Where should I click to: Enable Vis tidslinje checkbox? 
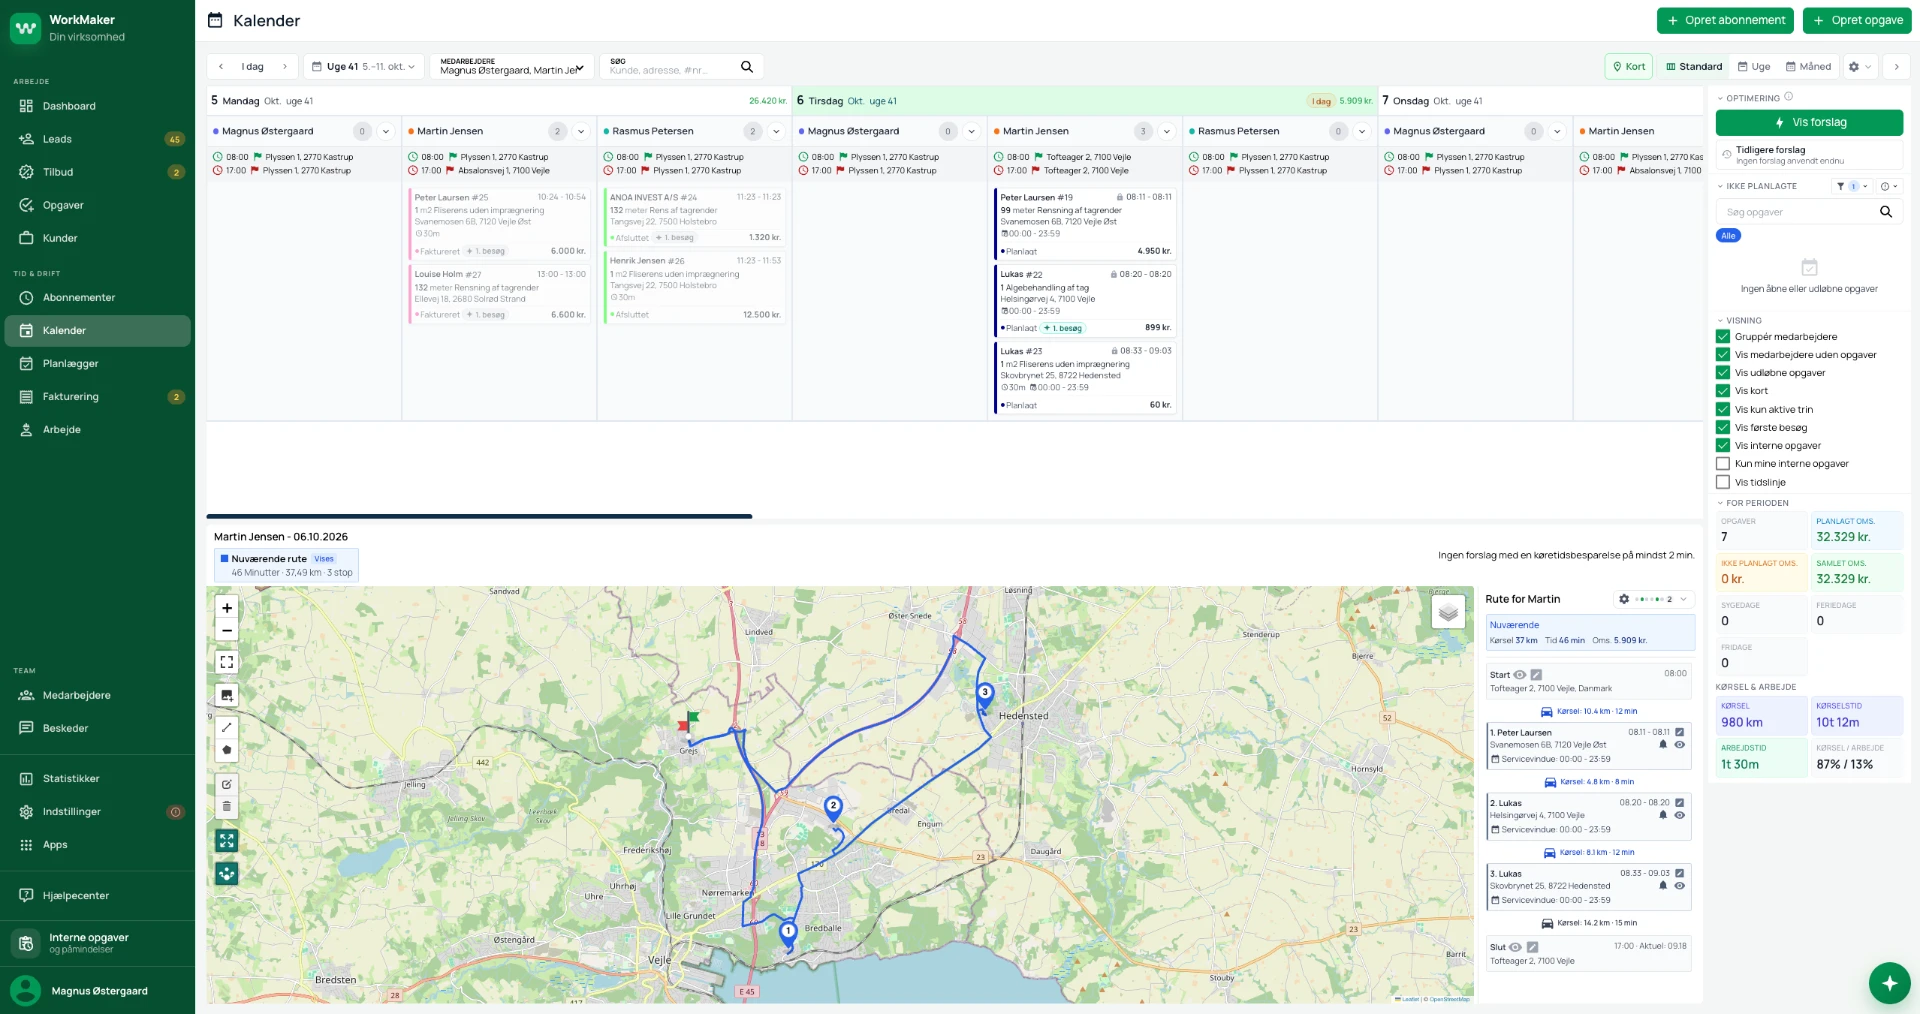pos(1723,482)
